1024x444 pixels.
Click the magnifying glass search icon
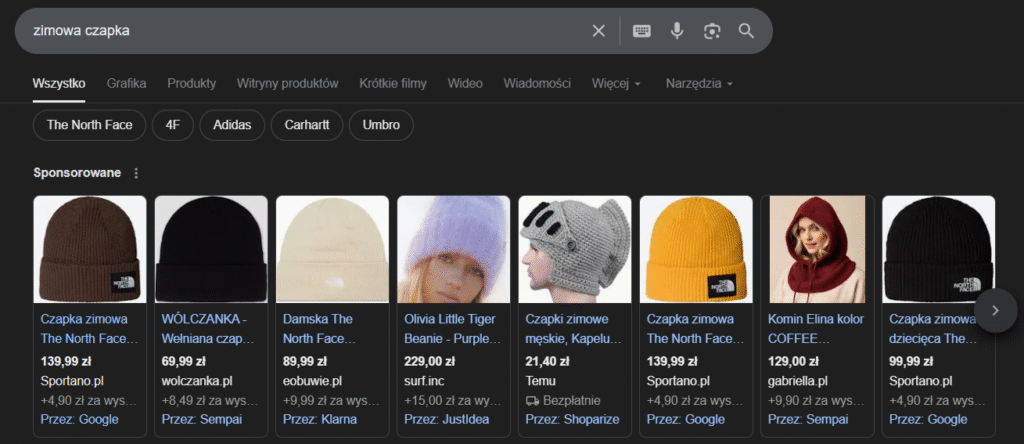click(x=746, y=31)
